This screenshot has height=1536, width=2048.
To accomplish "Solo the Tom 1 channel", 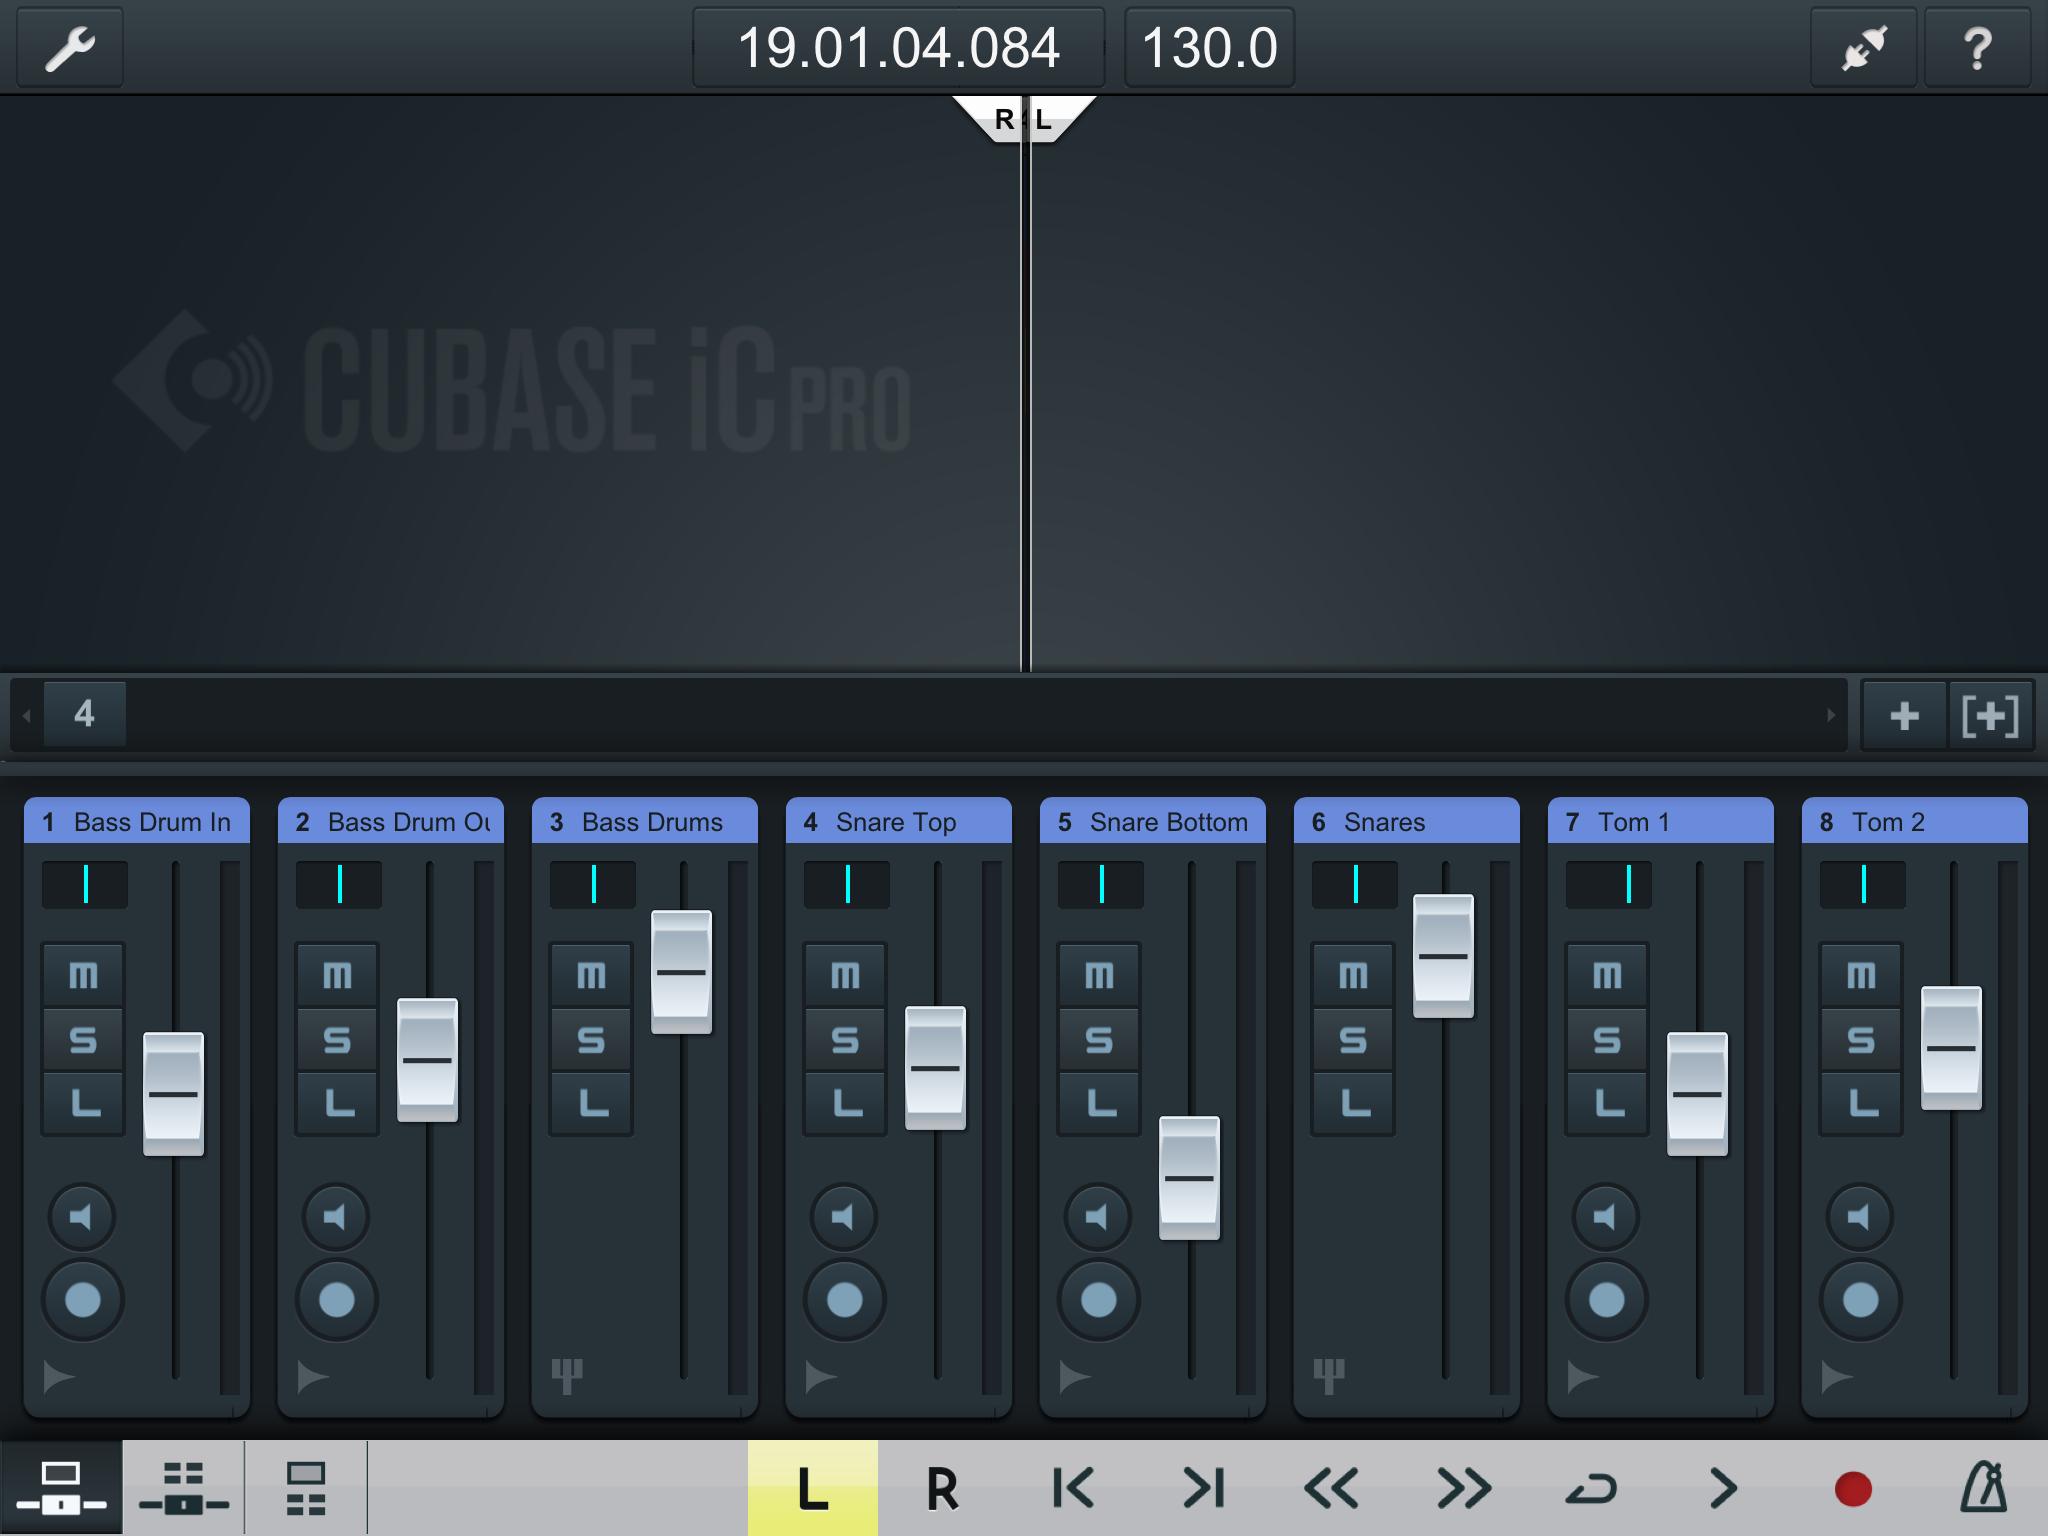I will tap(1607, 1040).
